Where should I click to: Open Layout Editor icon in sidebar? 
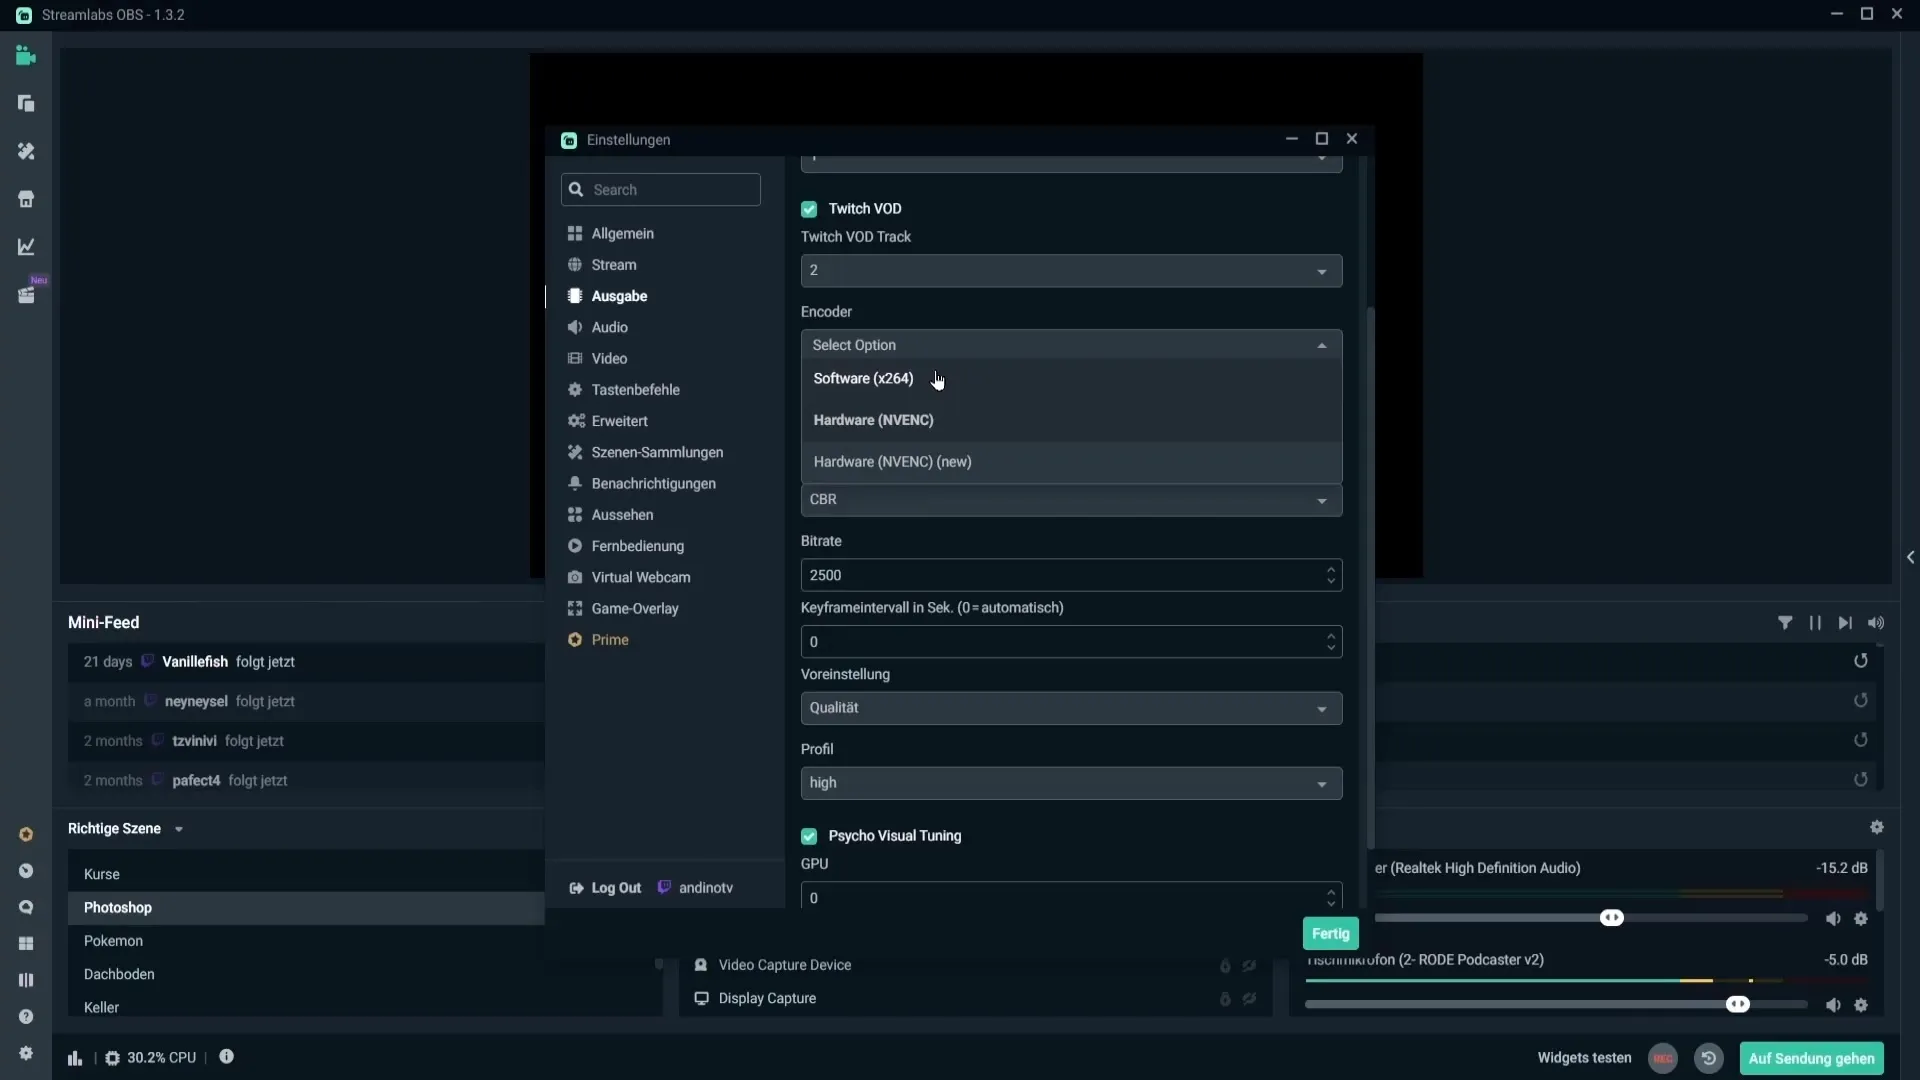(x=26, y=104)
